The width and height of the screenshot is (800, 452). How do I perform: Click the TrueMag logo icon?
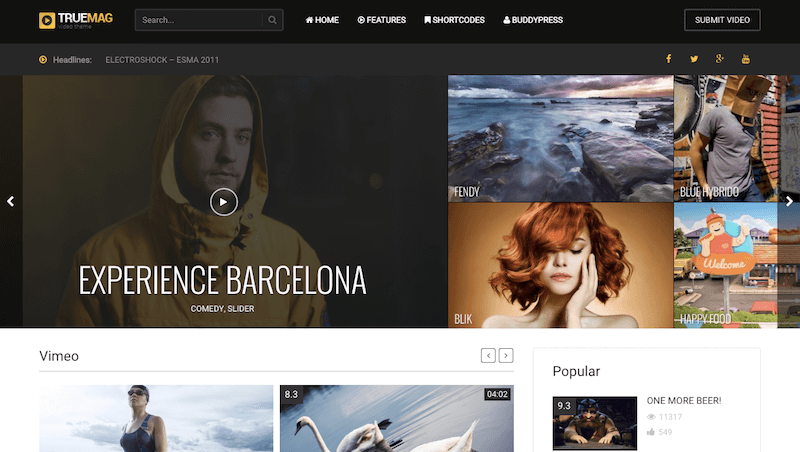[x=47, y=20]
